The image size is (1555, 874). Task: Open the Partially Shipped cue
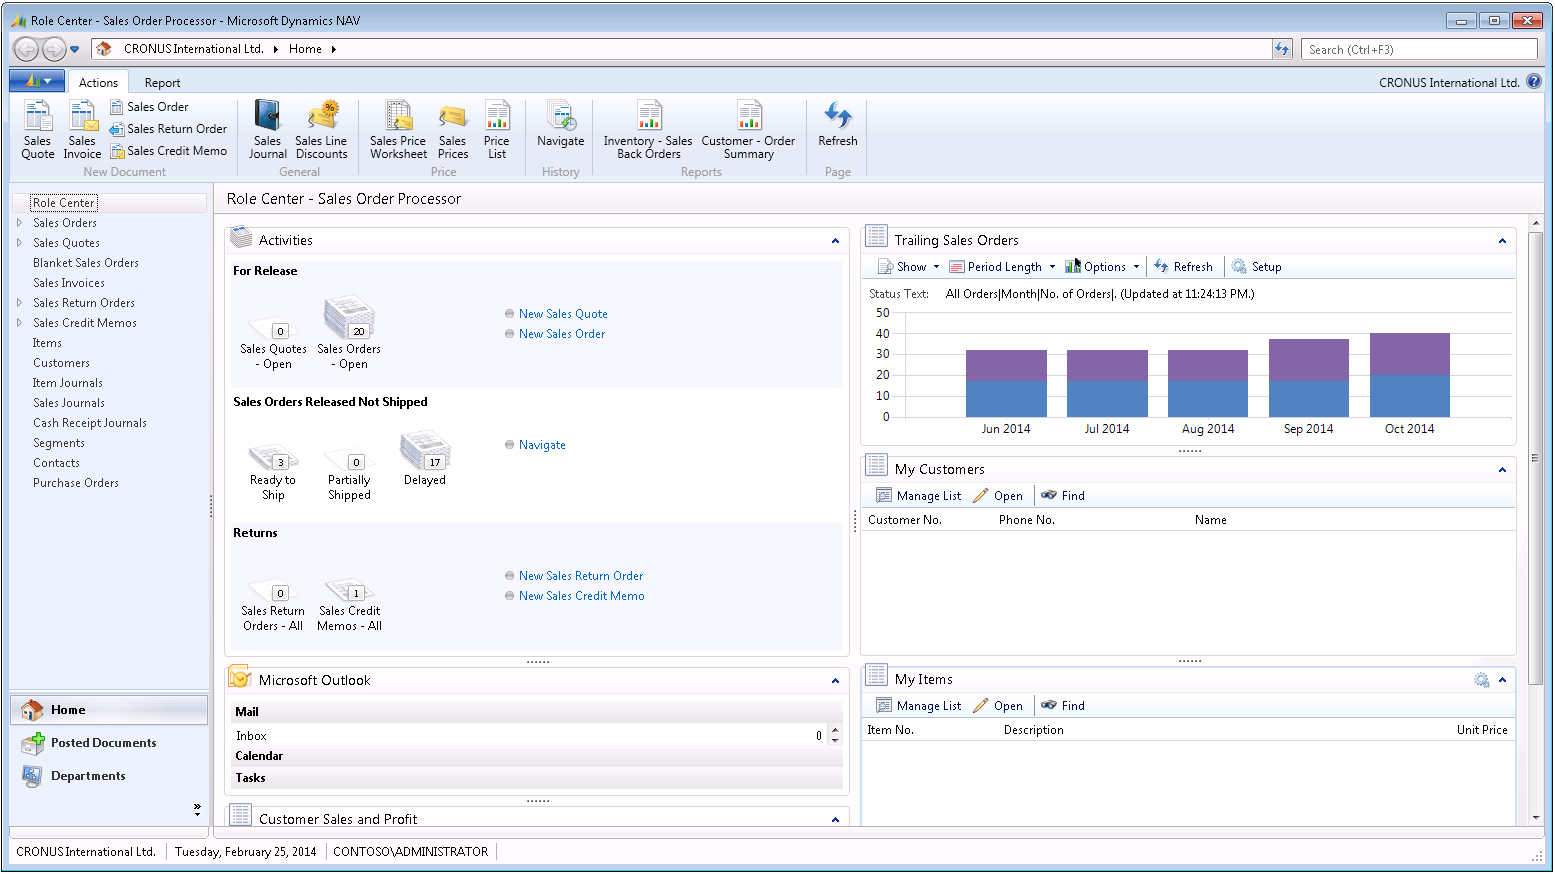pos(349,473)
